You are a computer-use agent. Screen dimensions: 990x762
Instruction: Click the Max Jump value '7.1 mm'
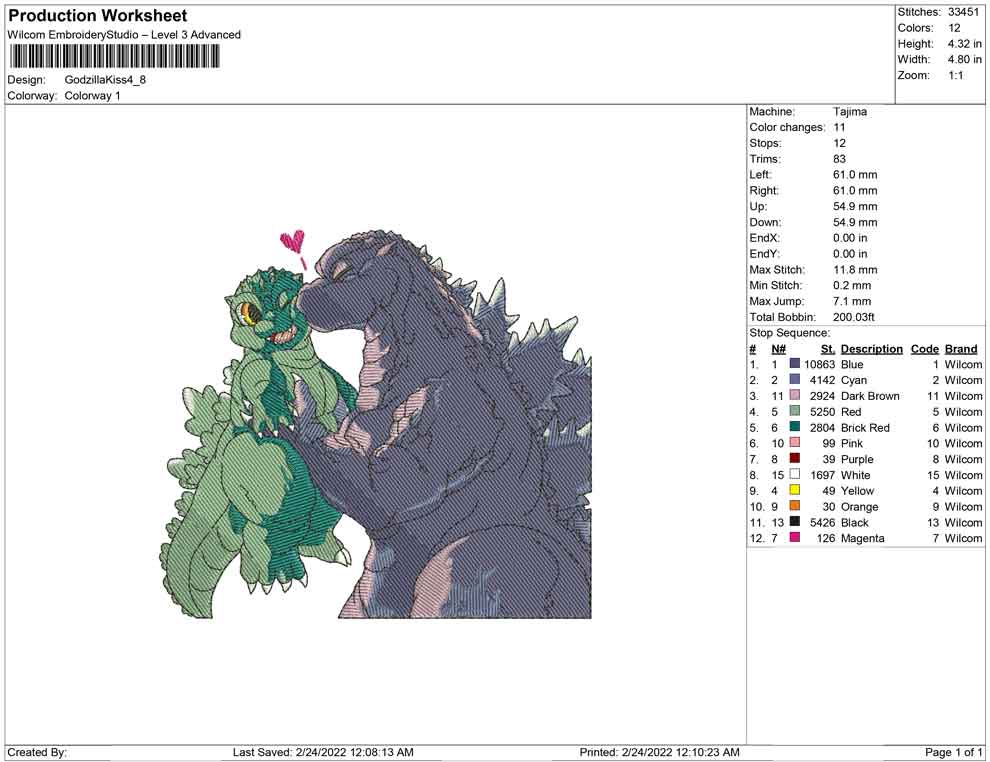(852, 301)
